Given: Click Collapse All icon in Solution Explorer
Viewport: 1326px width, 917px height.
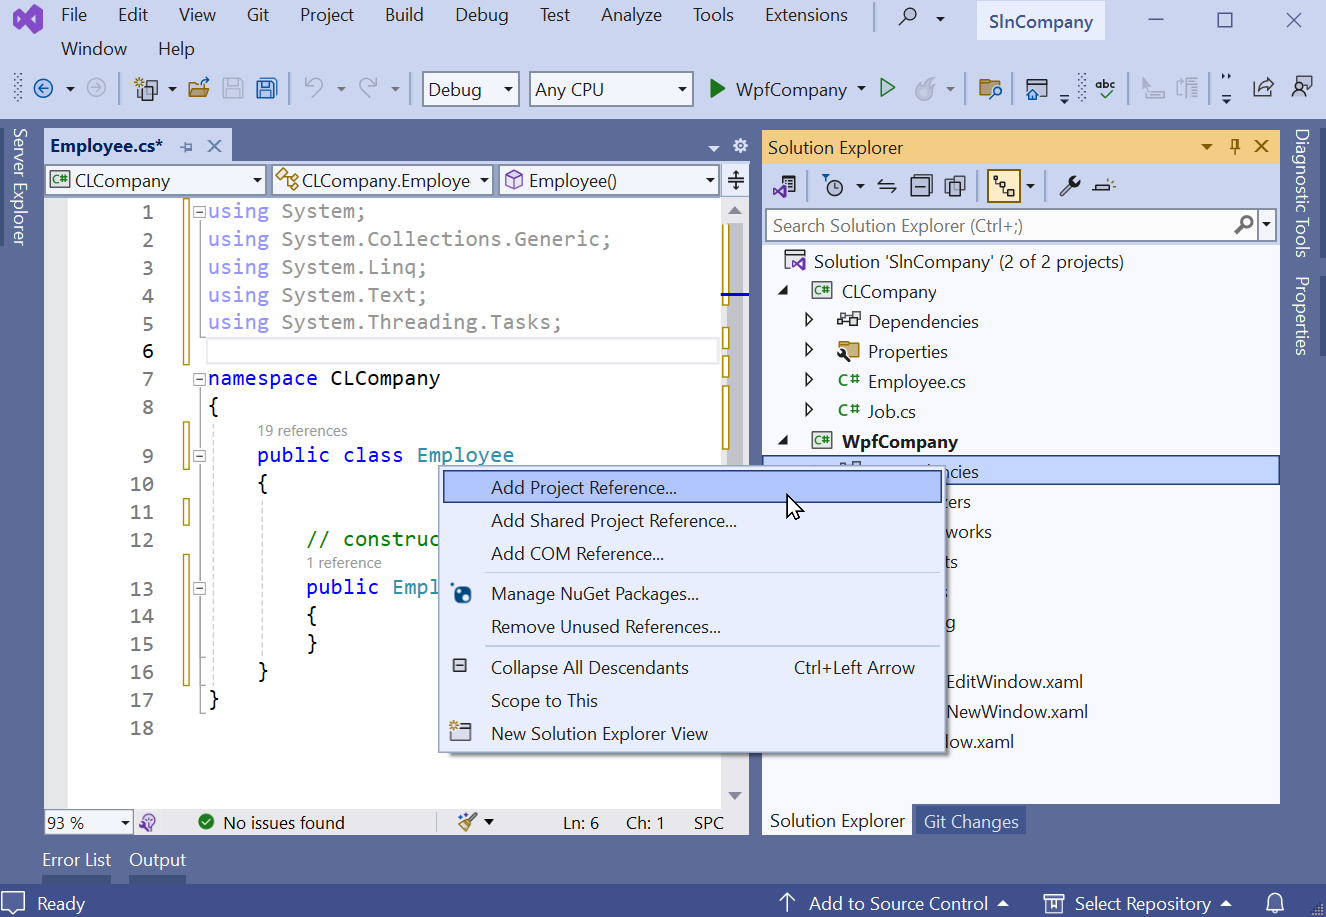Looking at the screenshot, I should (x=921, y=186).
